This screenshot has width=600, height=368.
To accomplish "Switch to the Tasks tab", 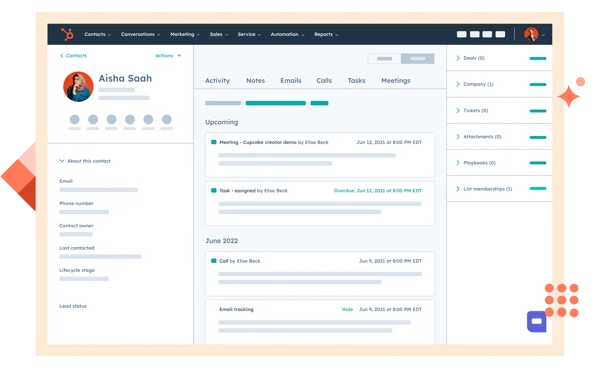I will (x=356, y=81).
